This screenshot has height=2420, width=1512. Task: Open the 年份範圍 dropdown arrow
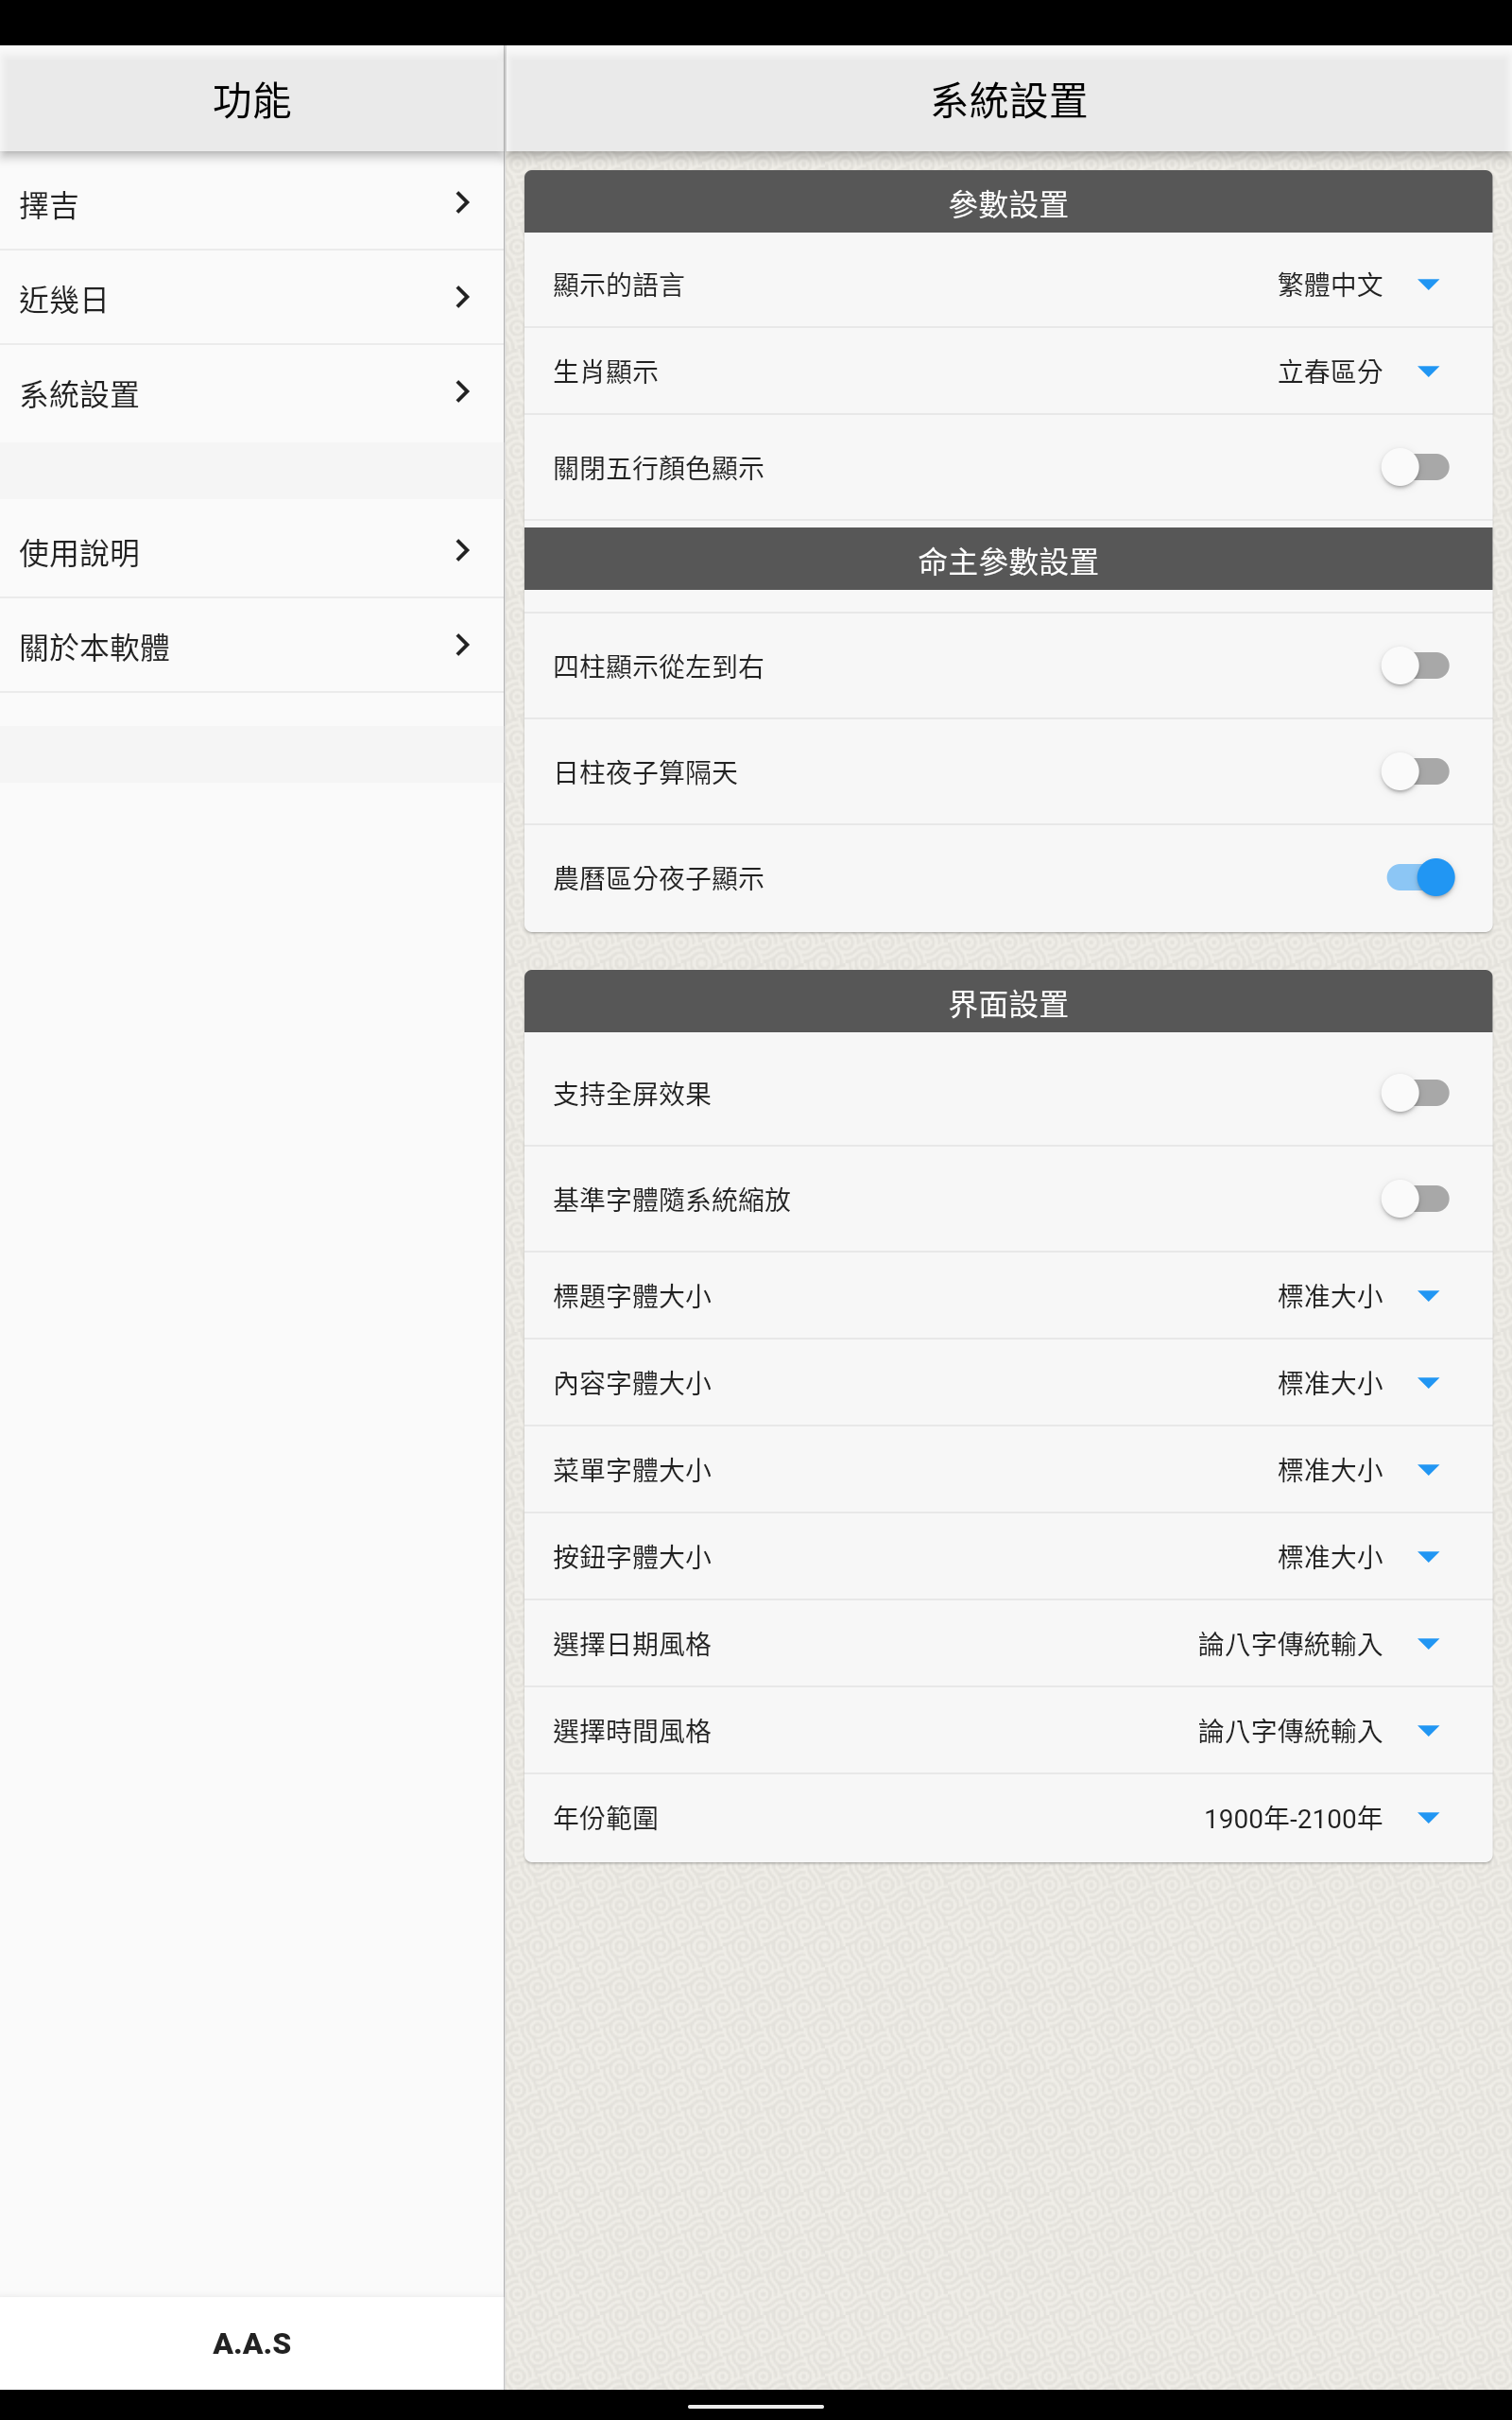click(1428, 1818)
